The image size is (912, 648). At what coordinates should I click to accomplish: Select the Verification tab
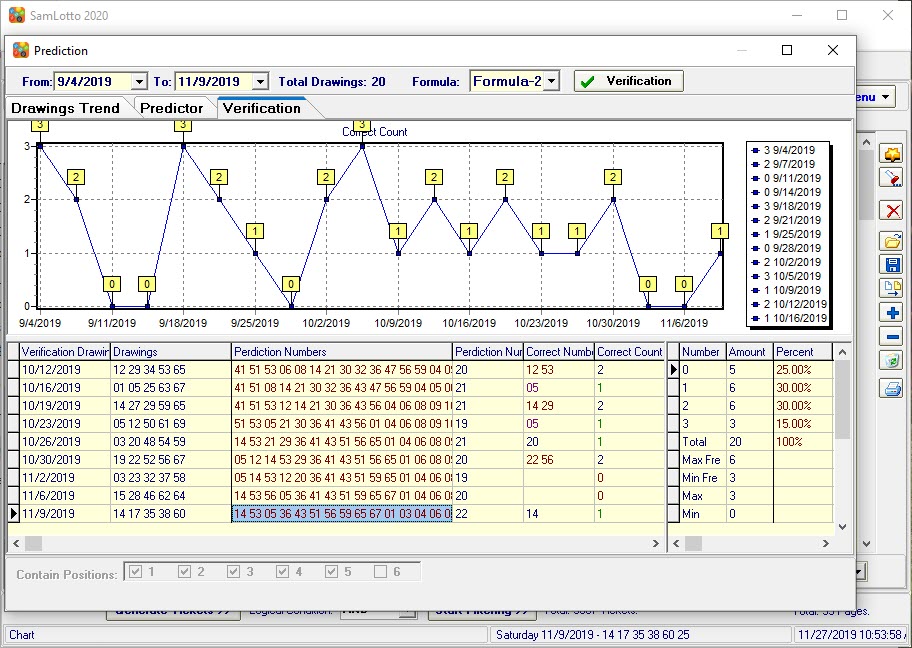(262, 108)
